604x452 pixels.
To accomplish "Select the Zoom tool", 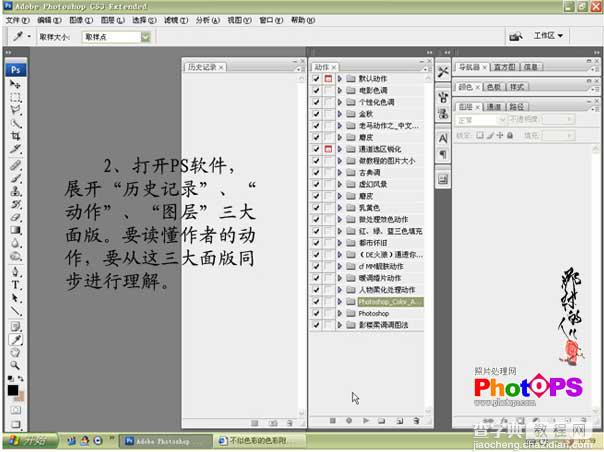I will (x=15, y=365).
